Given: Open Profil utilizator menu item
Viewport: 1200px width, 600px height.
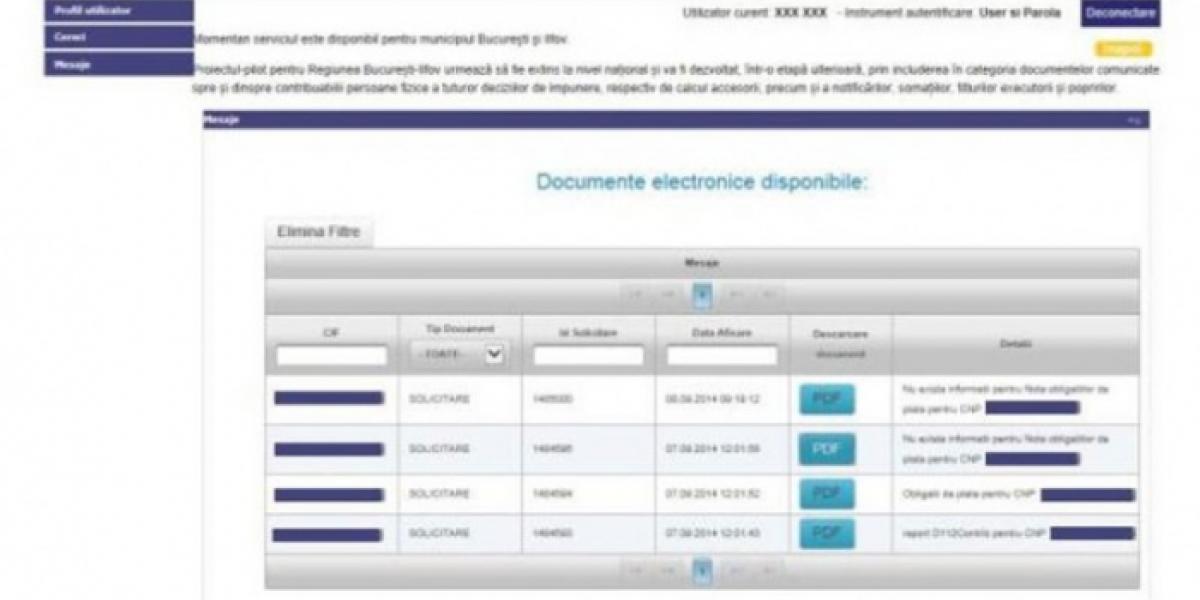Looking at the screenshot, I should tap(118, 11).
